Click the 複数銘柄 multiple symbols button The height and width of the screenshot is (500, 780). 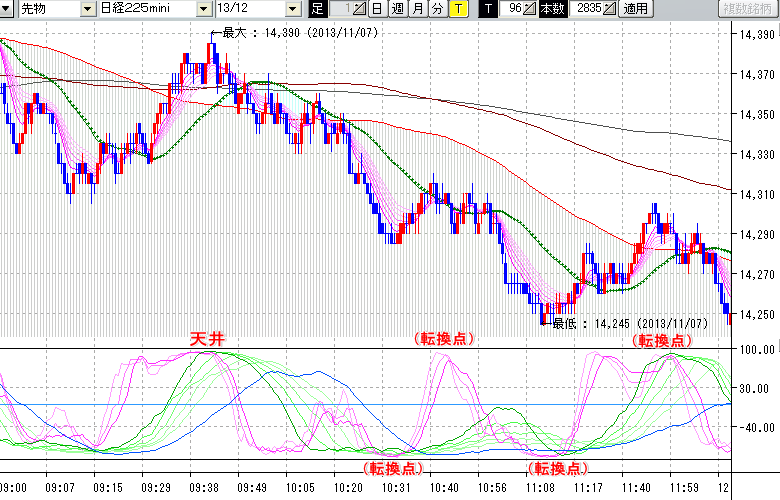747,9
